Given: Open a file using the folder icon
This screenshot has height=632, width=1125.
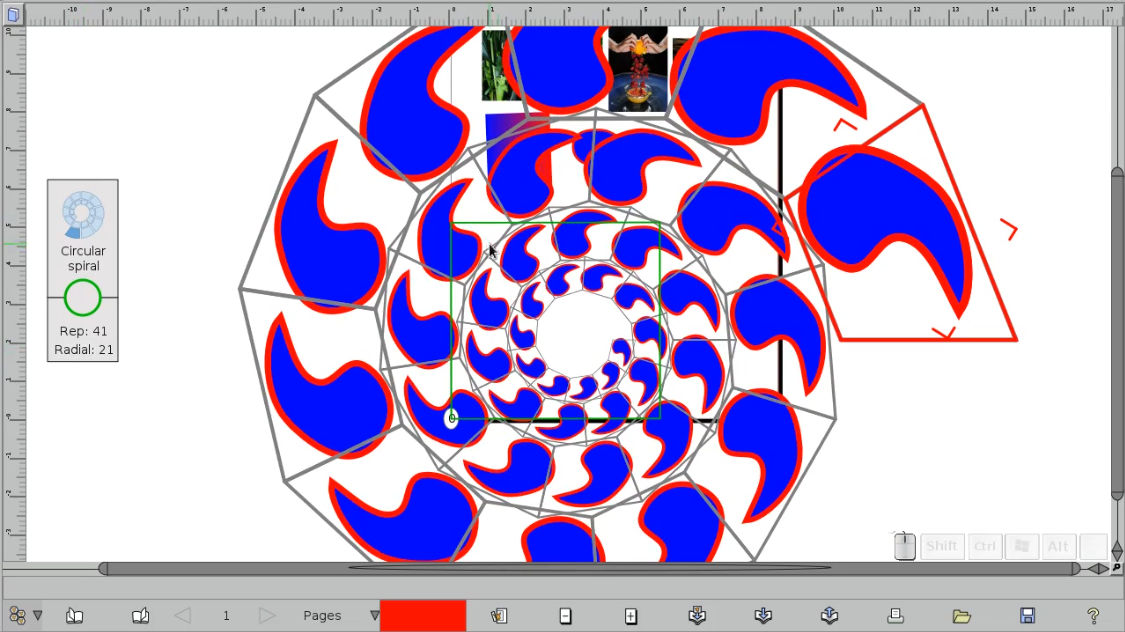Looking at the screenshot, I should click(x=961, y=615).
